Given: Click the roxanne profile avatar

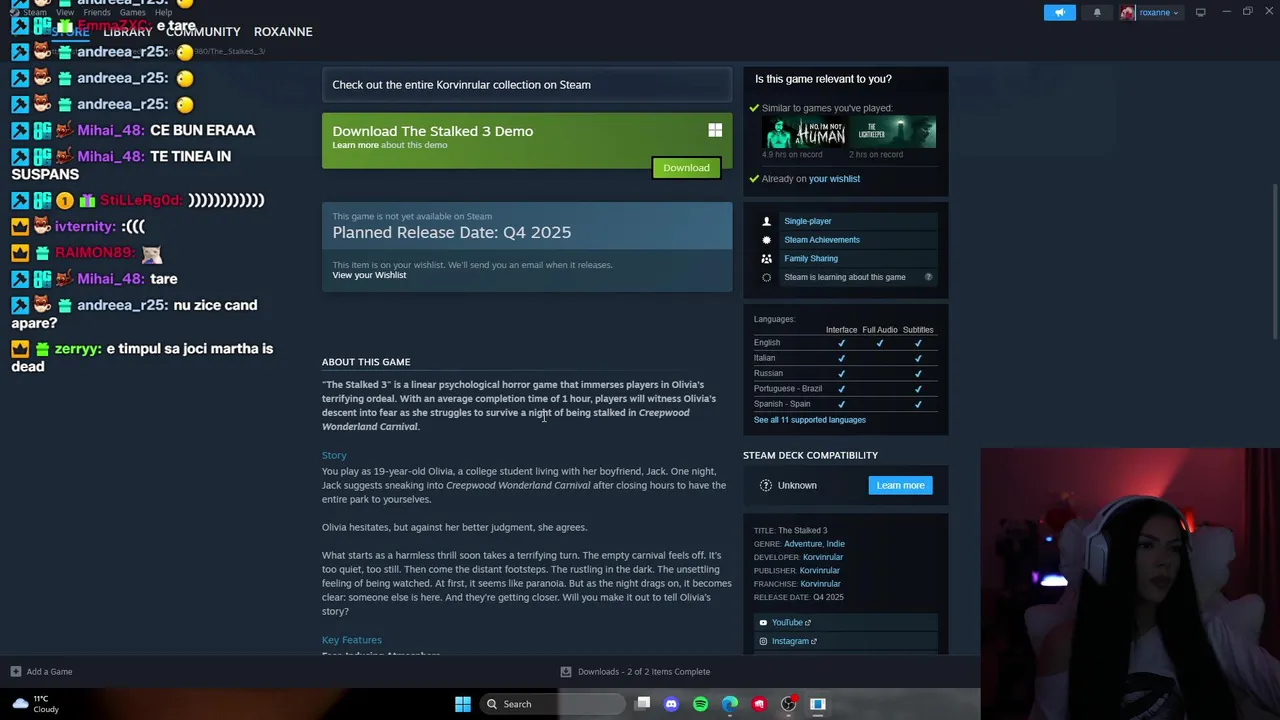Looking at the screenshot, I should tap(1128, 12).
